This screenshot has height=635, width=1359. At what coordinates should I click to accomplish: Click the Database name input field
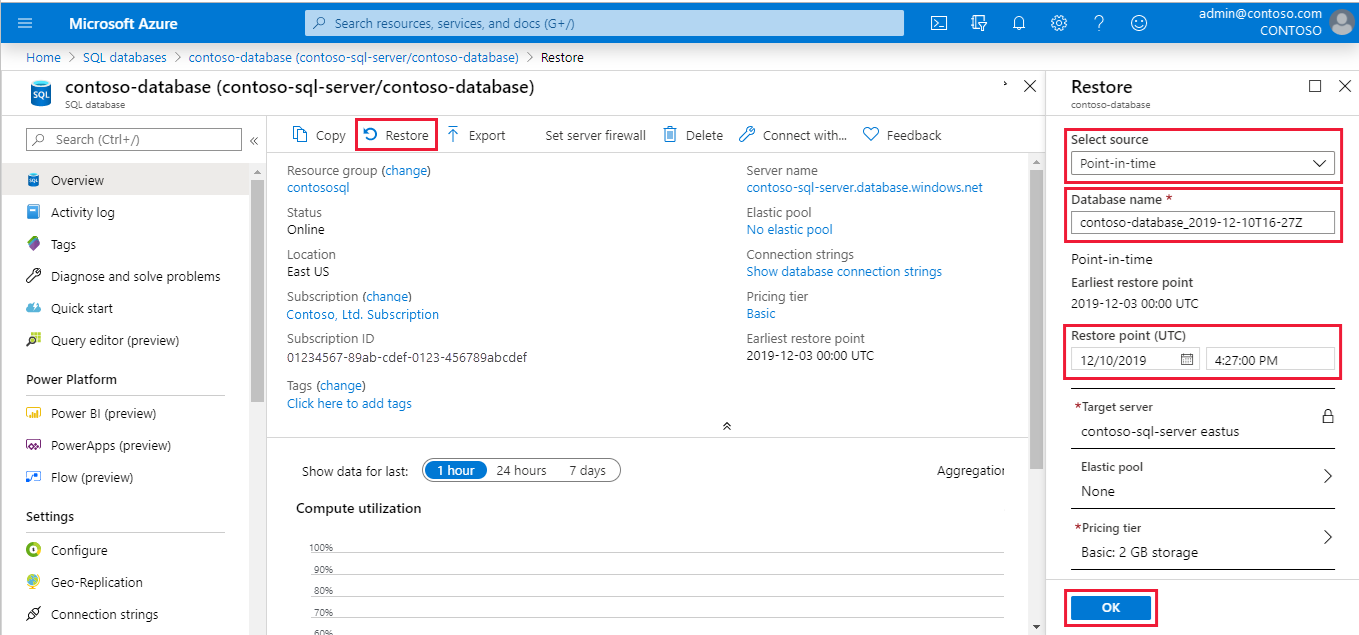(x=1201, y=223)
